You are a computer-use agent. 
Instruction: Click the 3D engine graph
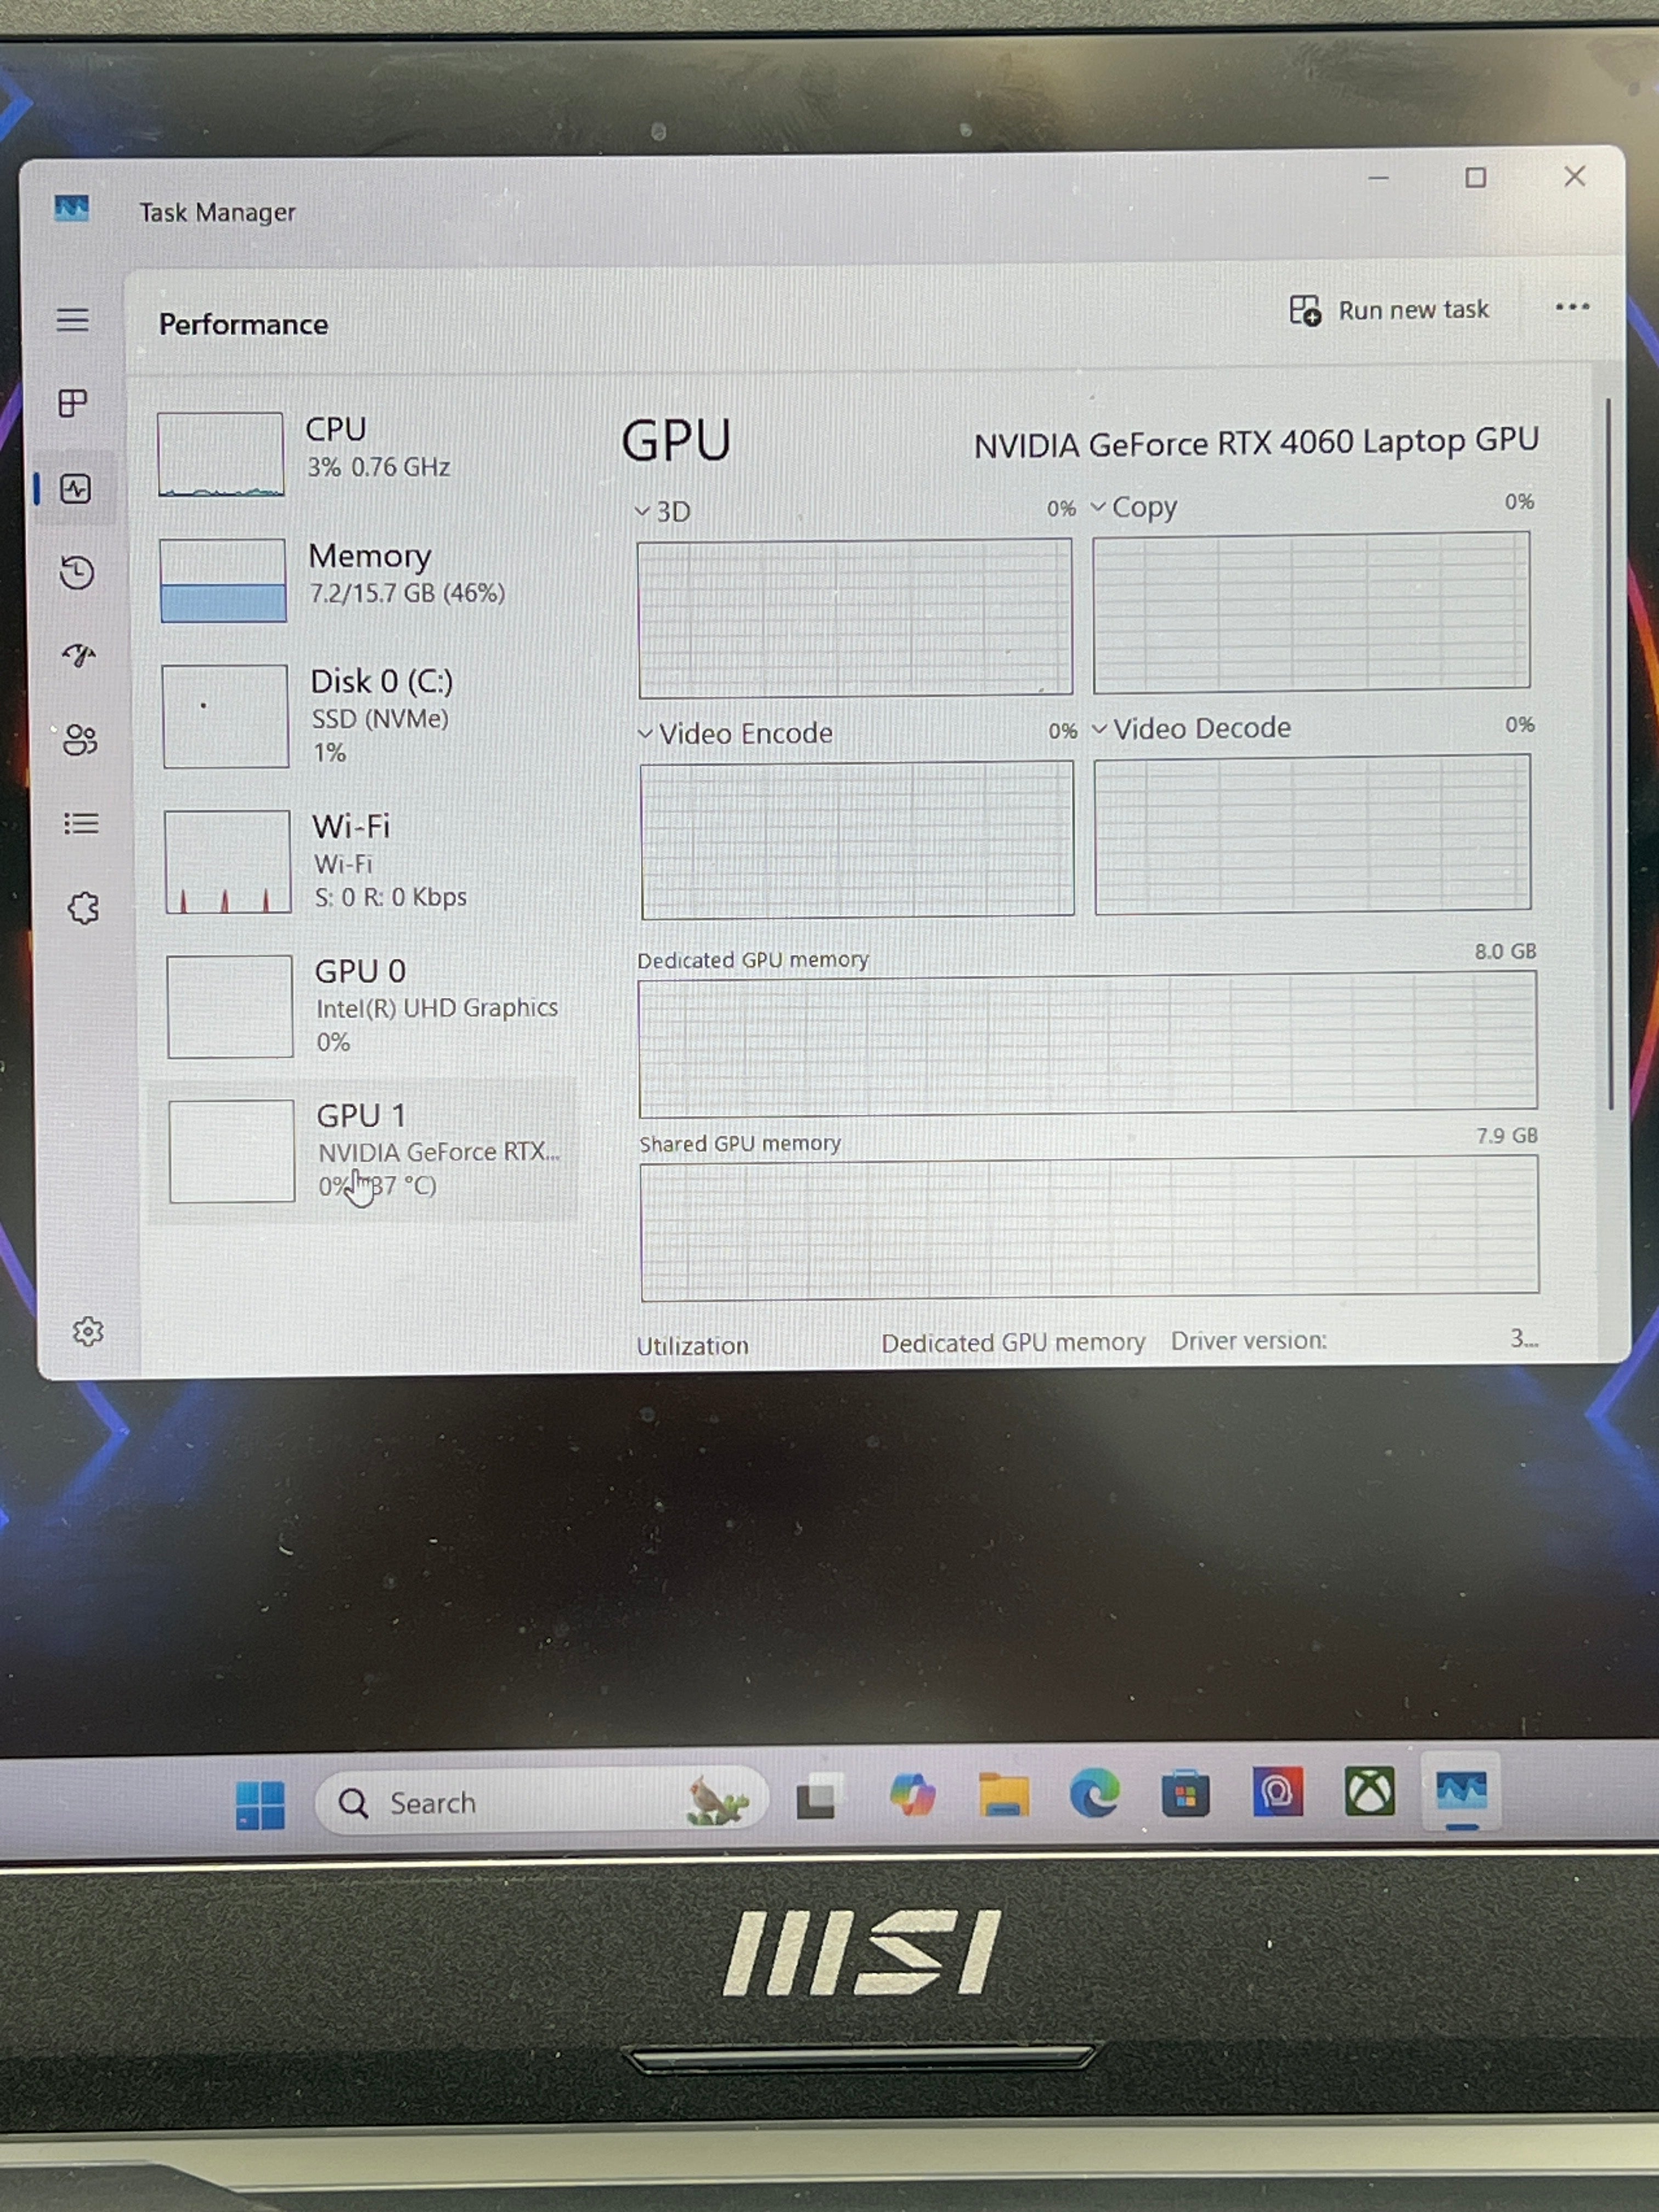point(854,617)
